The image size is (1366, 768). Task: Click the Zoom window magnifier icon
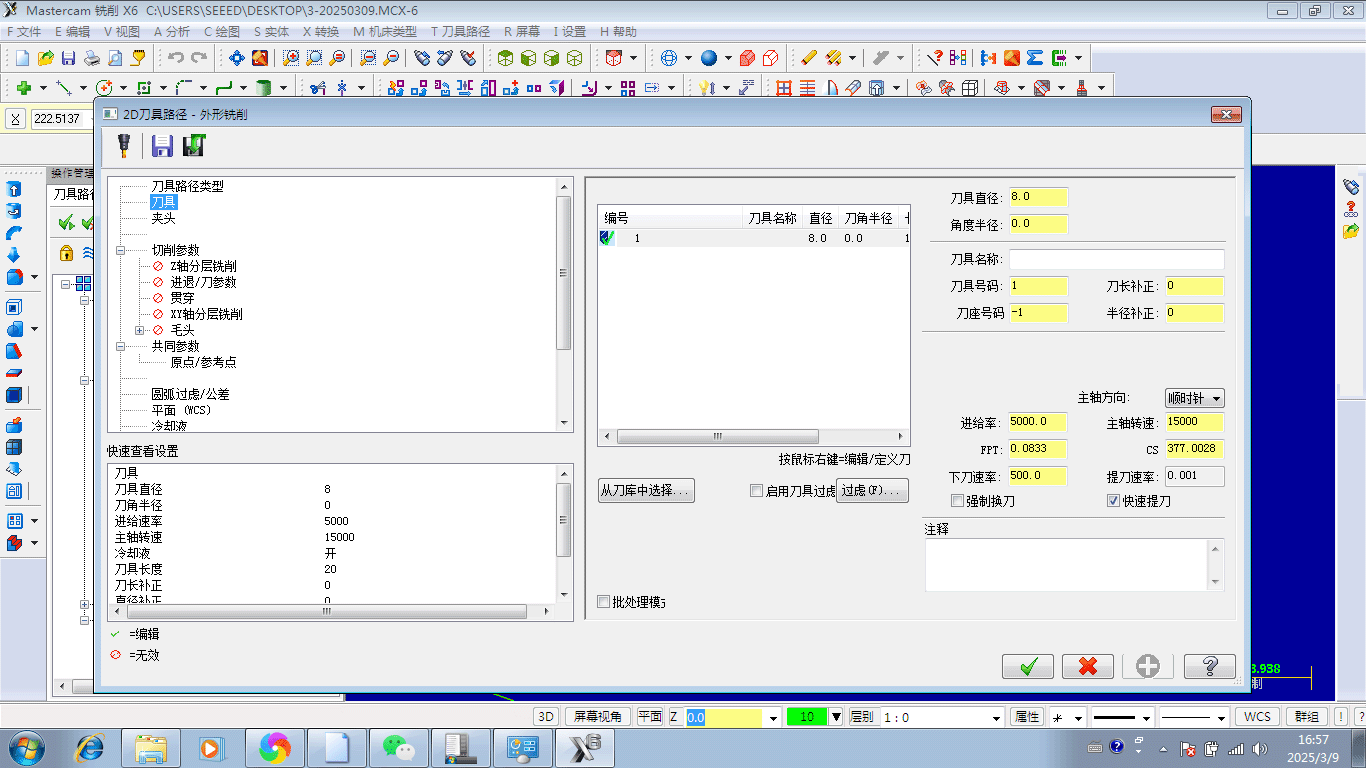[291, 58]
